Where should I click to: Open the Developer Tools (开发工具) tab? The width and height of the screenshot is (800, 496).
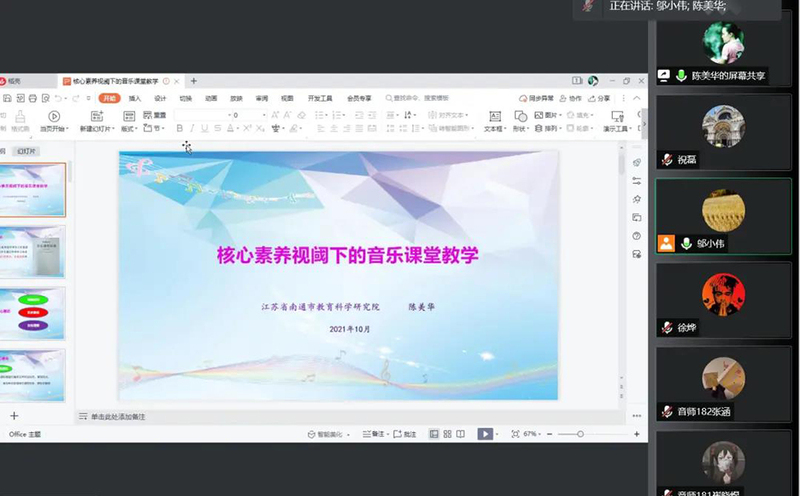point(320,98)
